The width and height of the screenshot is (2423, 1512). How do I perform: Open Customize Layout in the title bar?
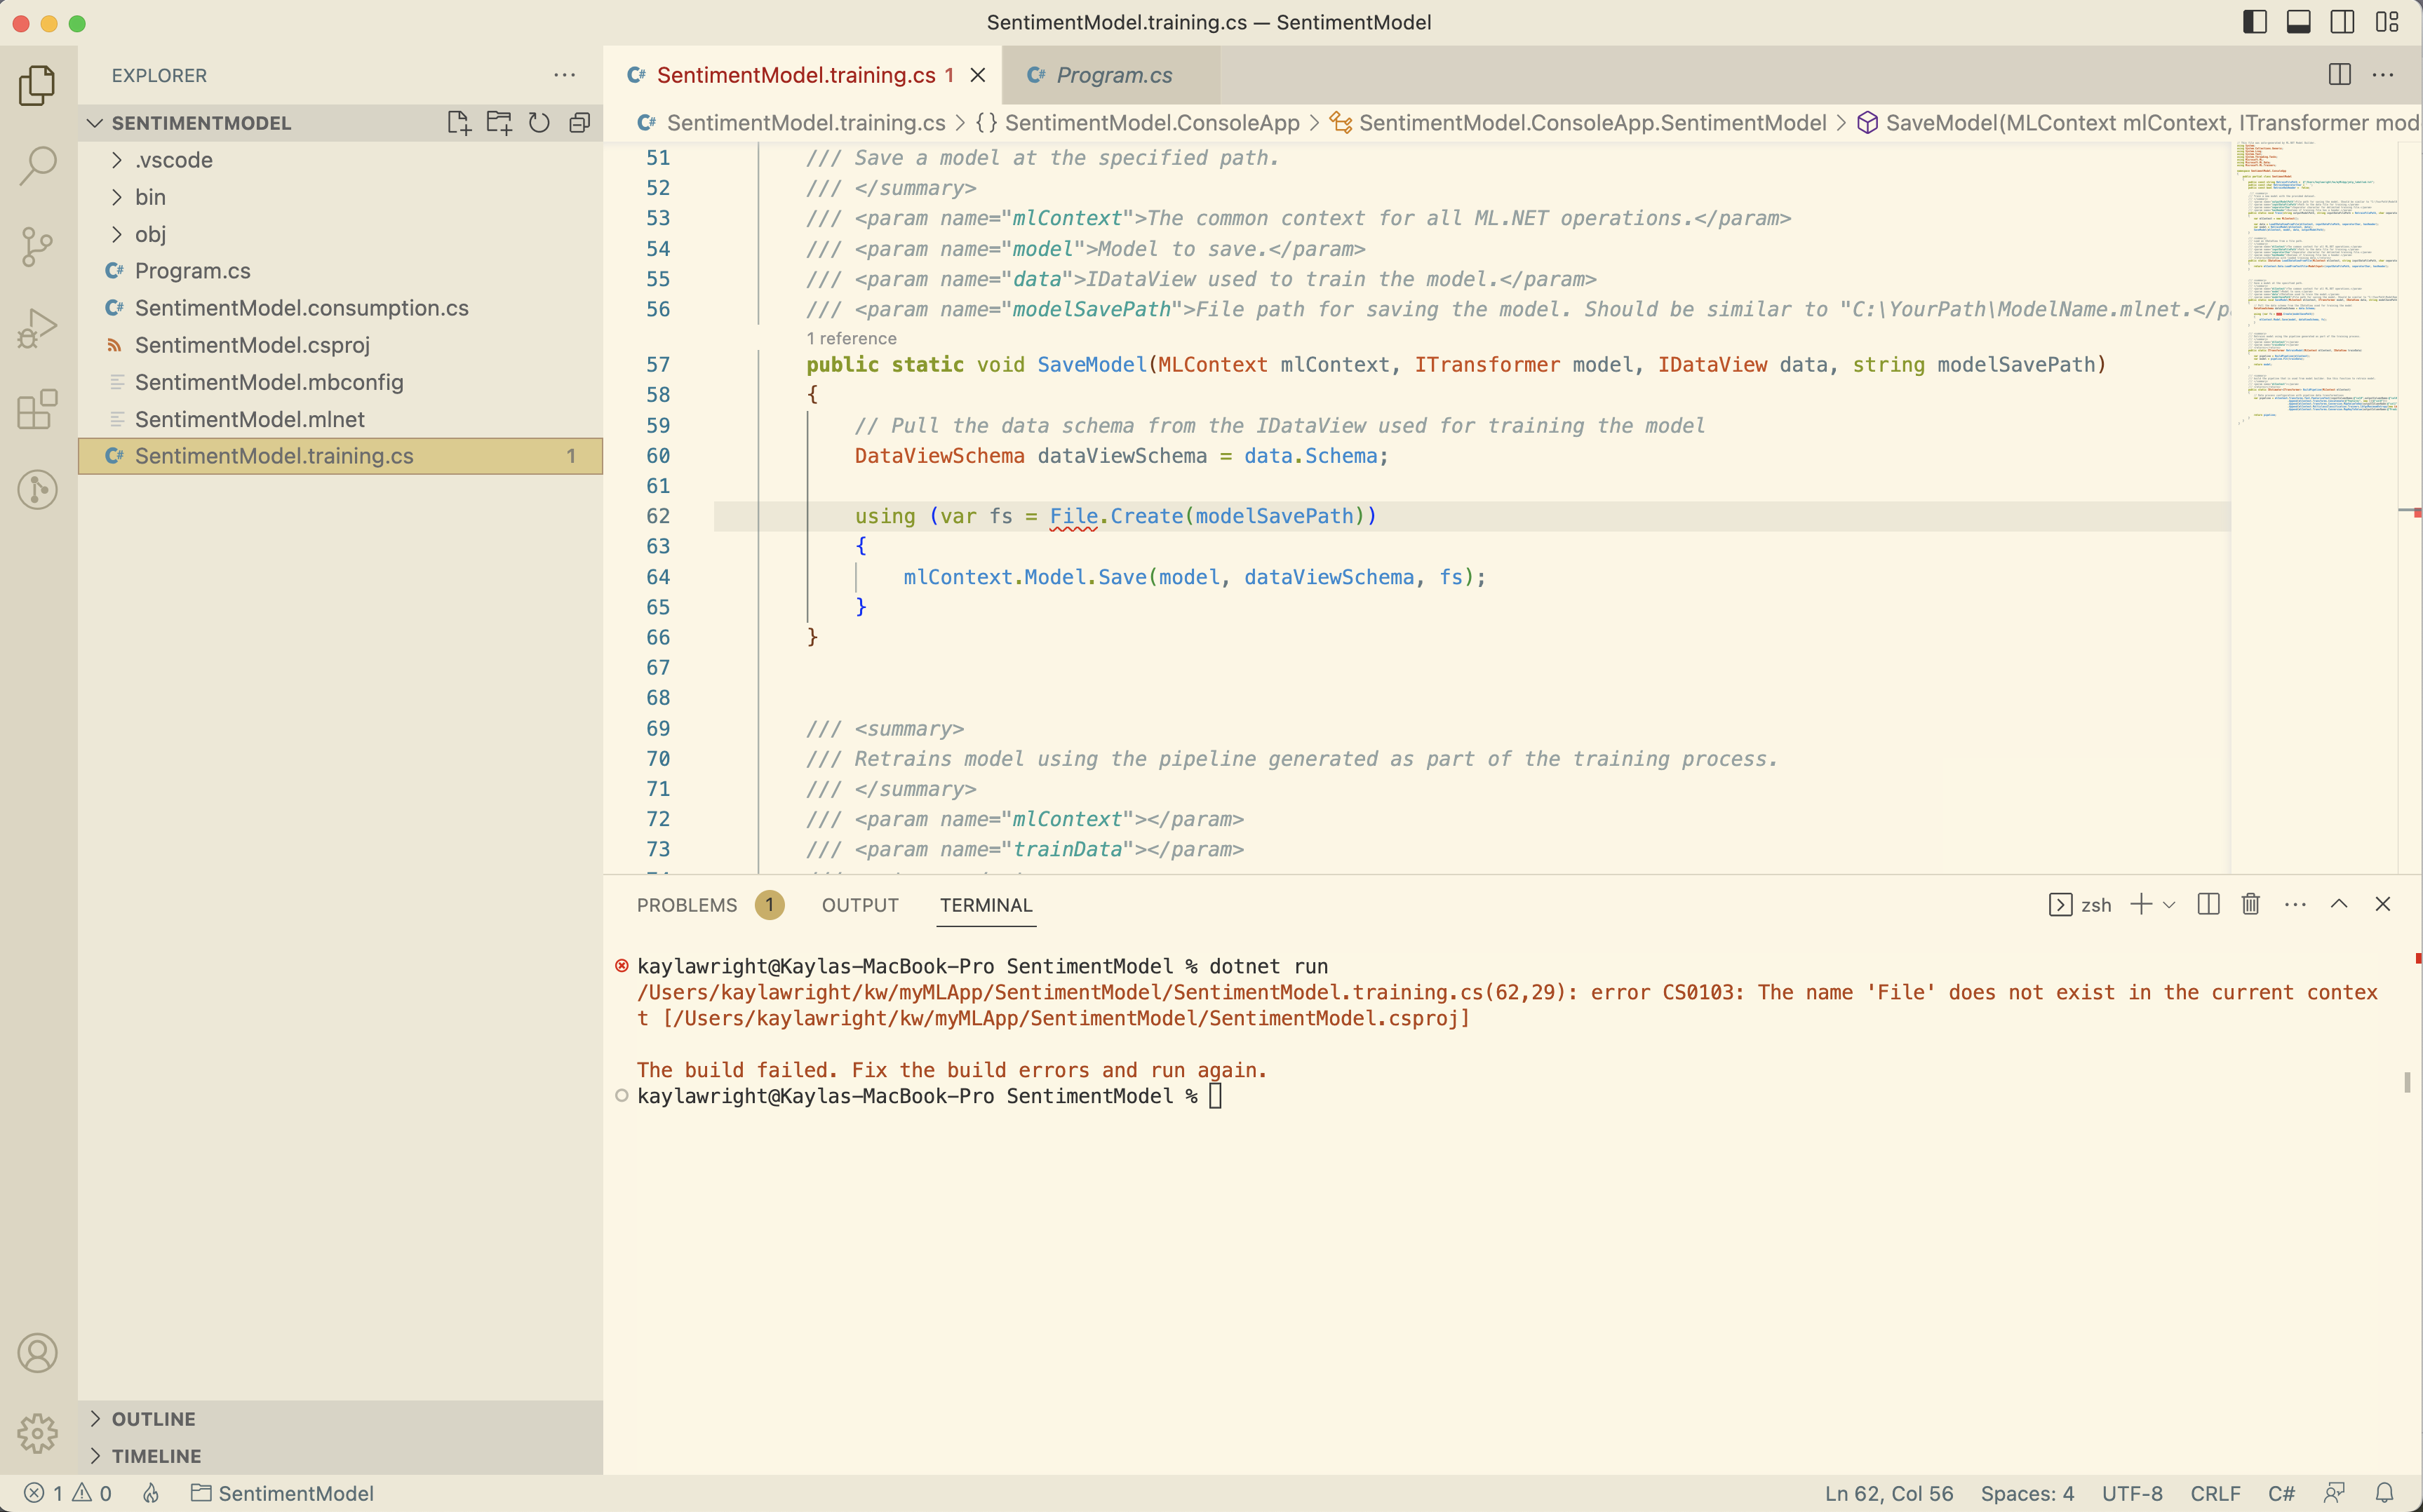click(2387, 22)
